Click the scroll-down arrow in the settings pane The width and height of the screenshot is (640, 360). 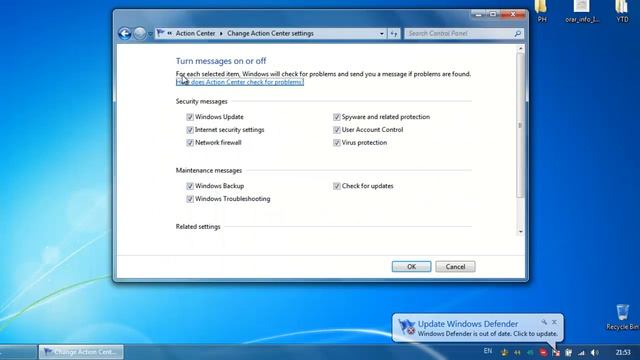click(520, 232)
